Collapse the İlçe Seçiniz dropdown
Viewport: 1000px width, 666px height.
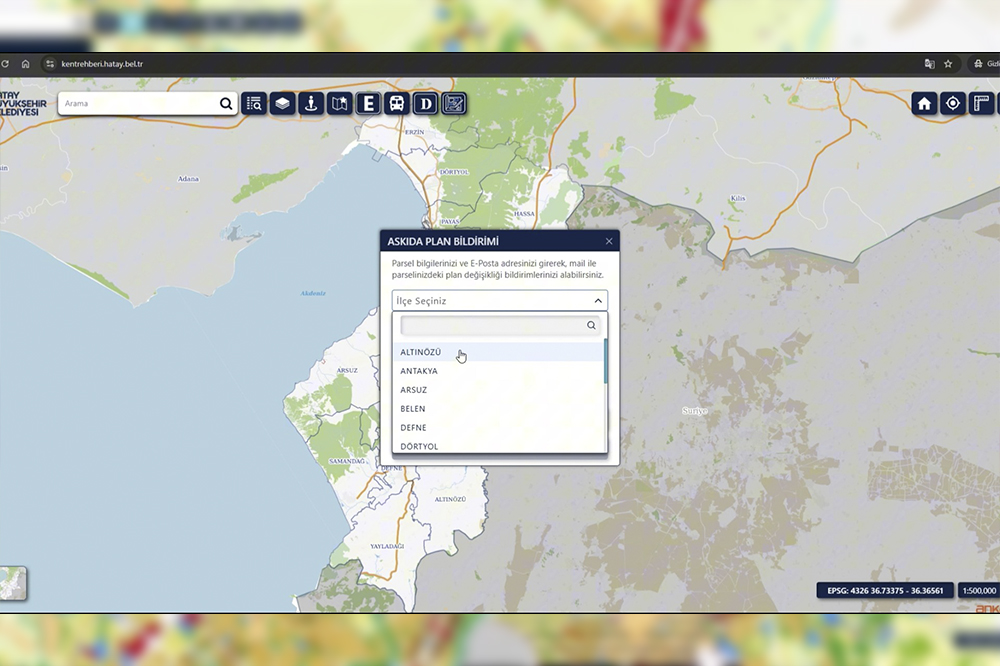pyautogui.click(x=598, y=301)
